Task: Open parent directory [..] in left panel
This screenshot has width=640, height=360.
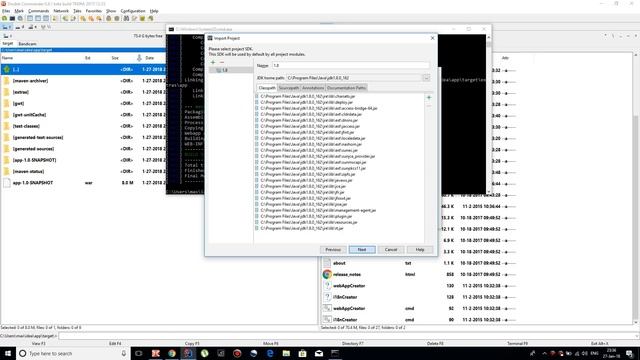Action: coord(83,69)
